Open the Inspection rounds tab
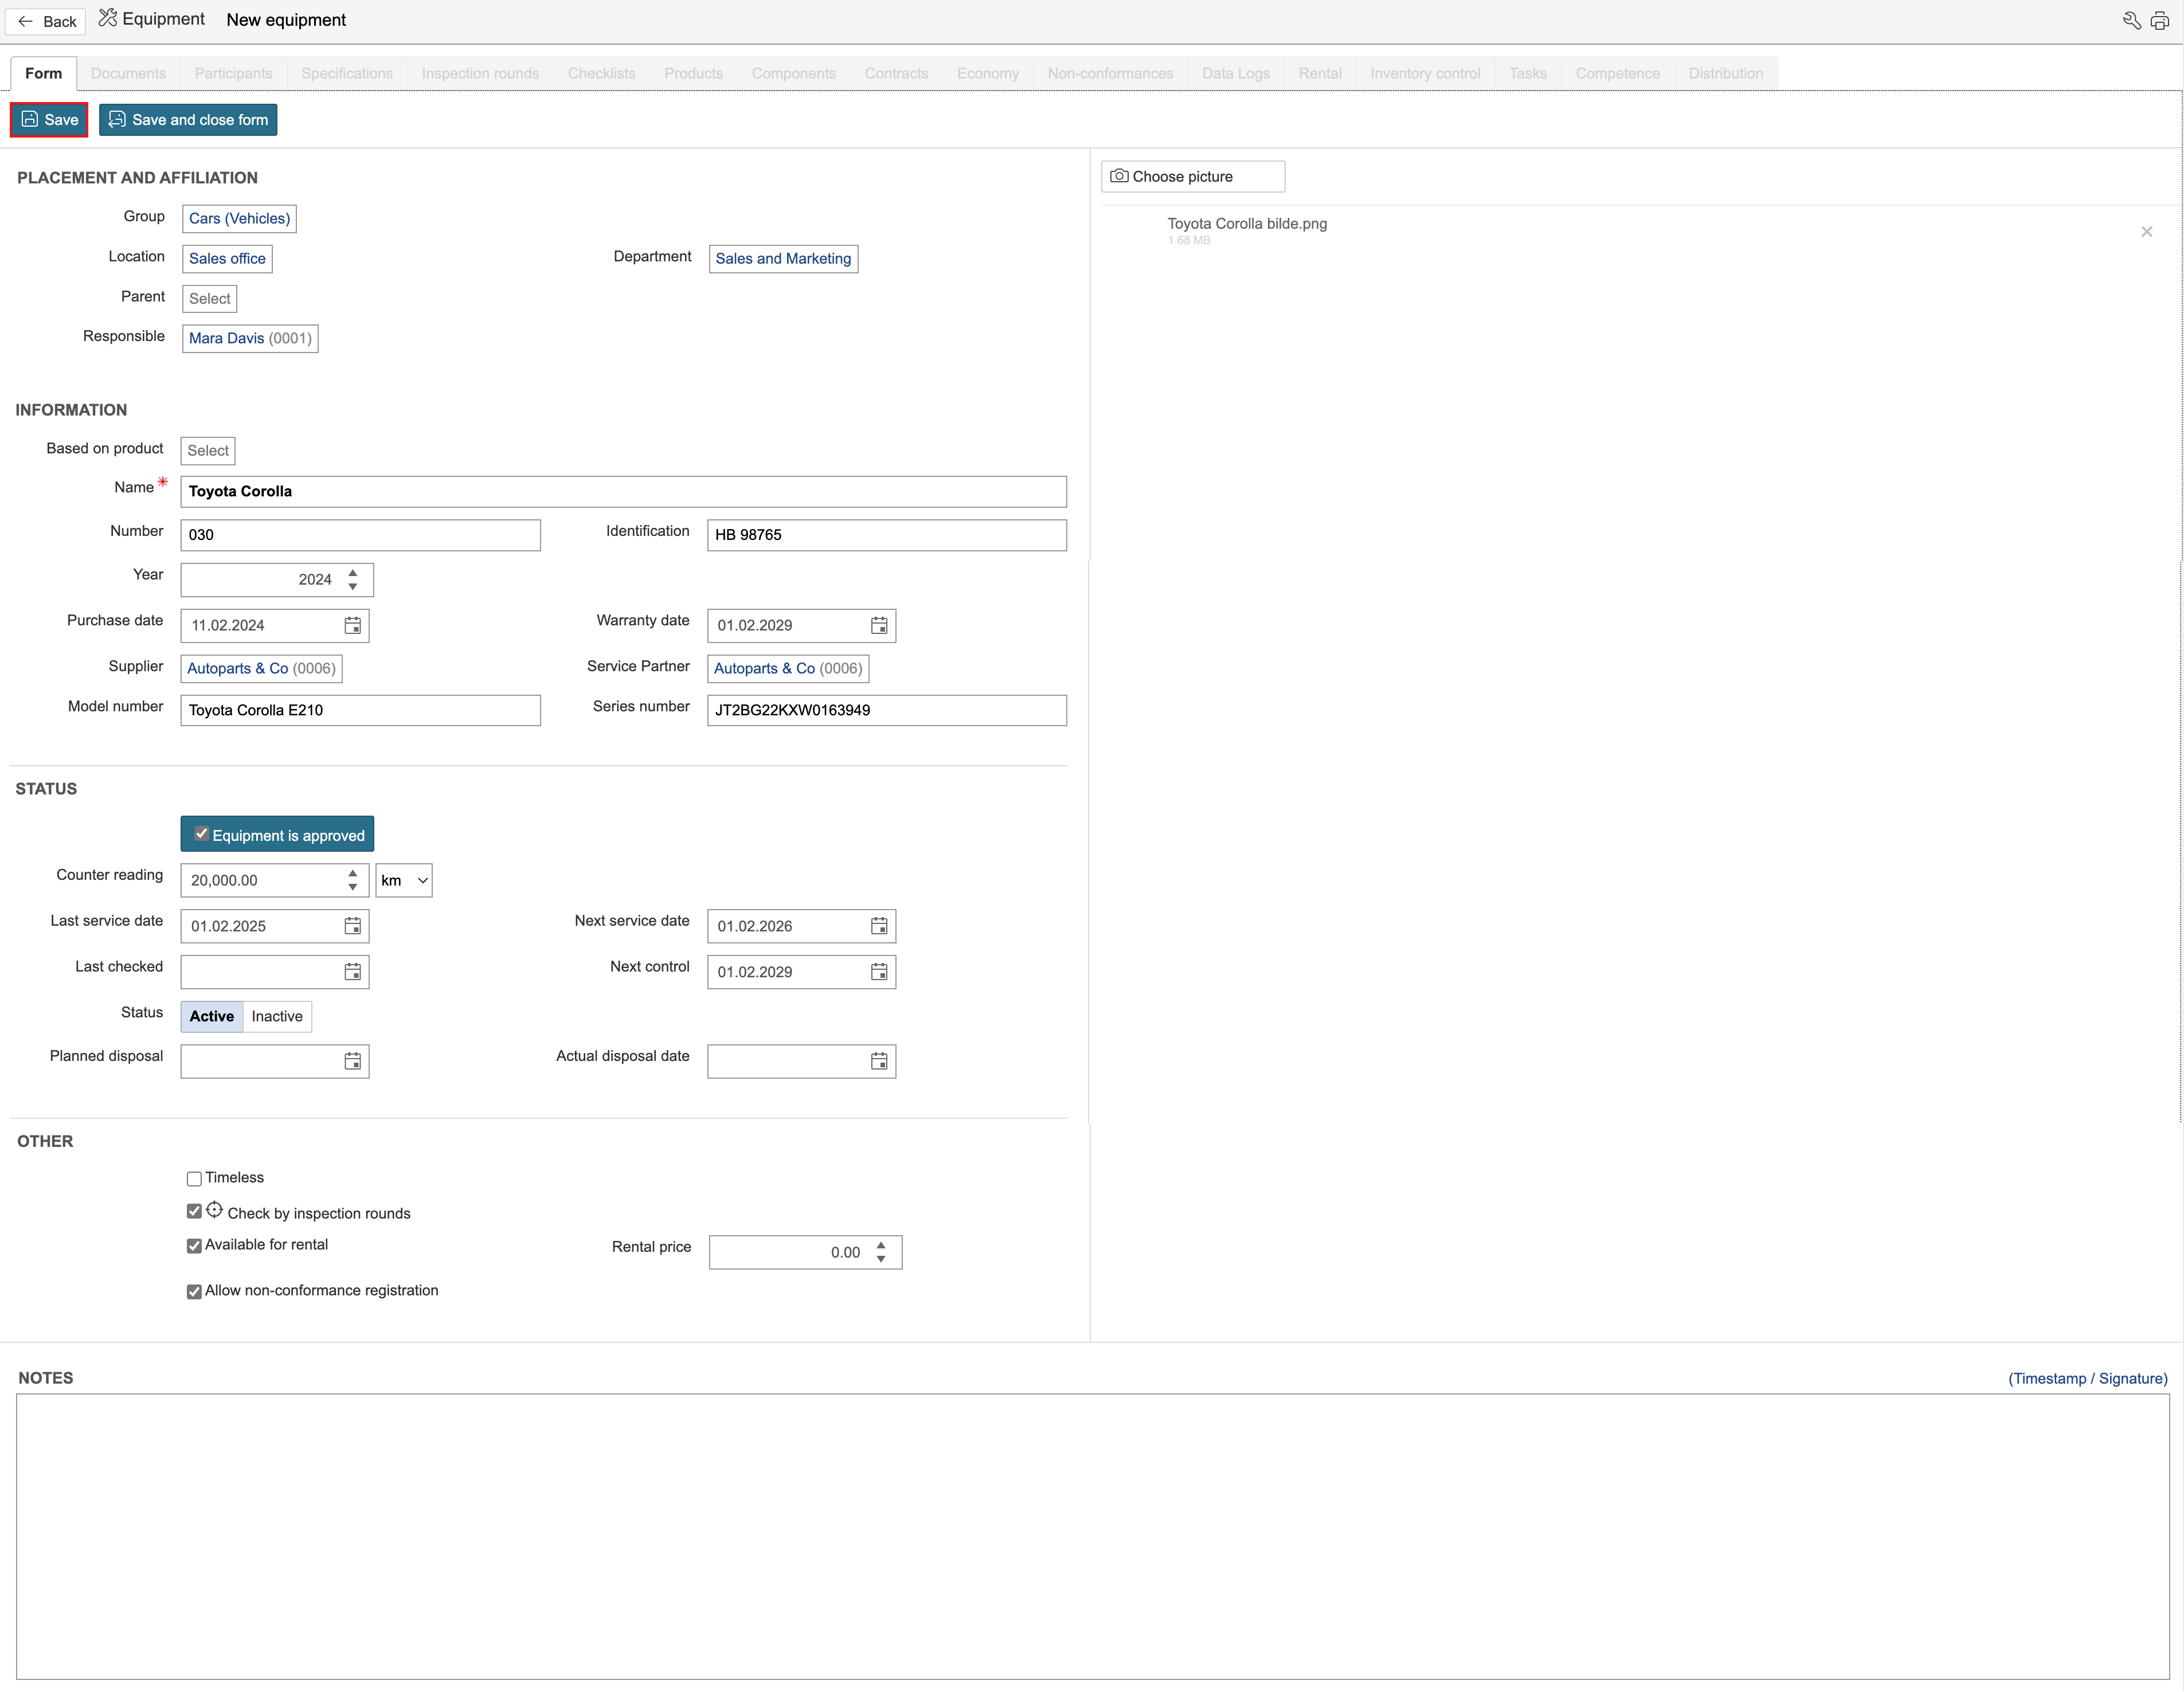Viewport: 2184px width, 1692px height. (x=480, y=73)
